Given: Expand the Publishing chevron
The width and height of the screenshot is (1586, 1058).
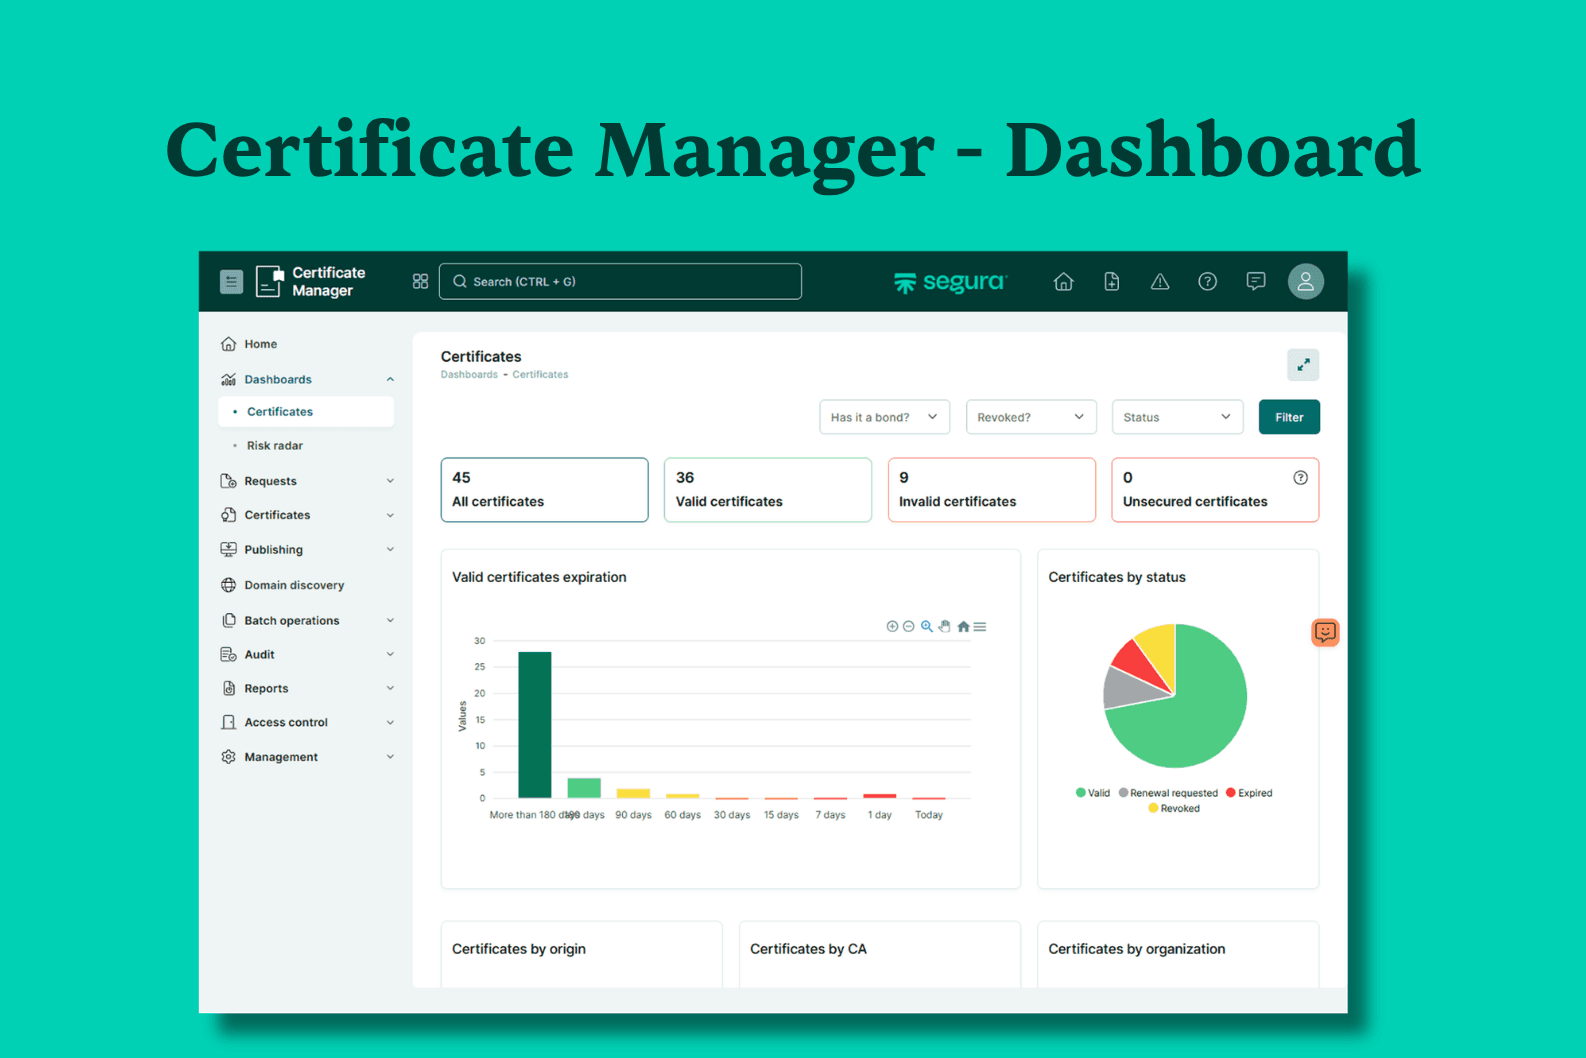Looking at the screenshot, I should pyautogui.click(x=390, y=549).
